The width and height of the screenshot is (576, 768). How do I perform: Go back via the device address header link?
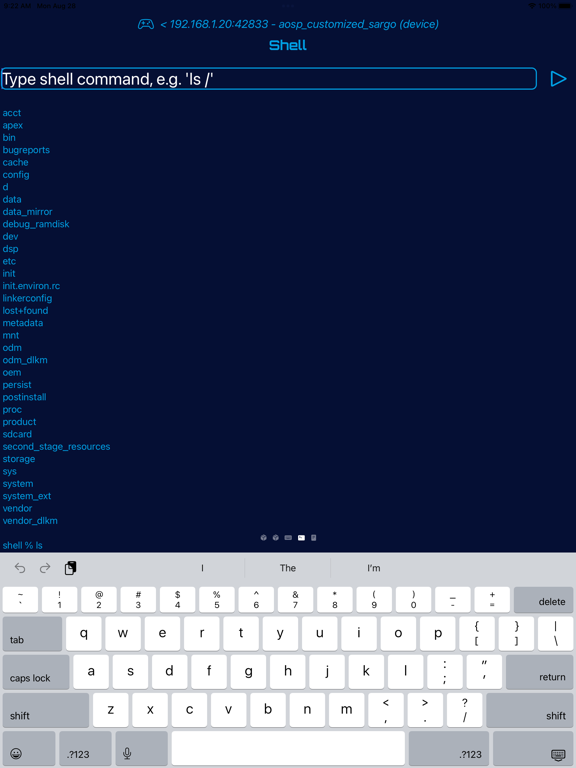pos(299,24)
